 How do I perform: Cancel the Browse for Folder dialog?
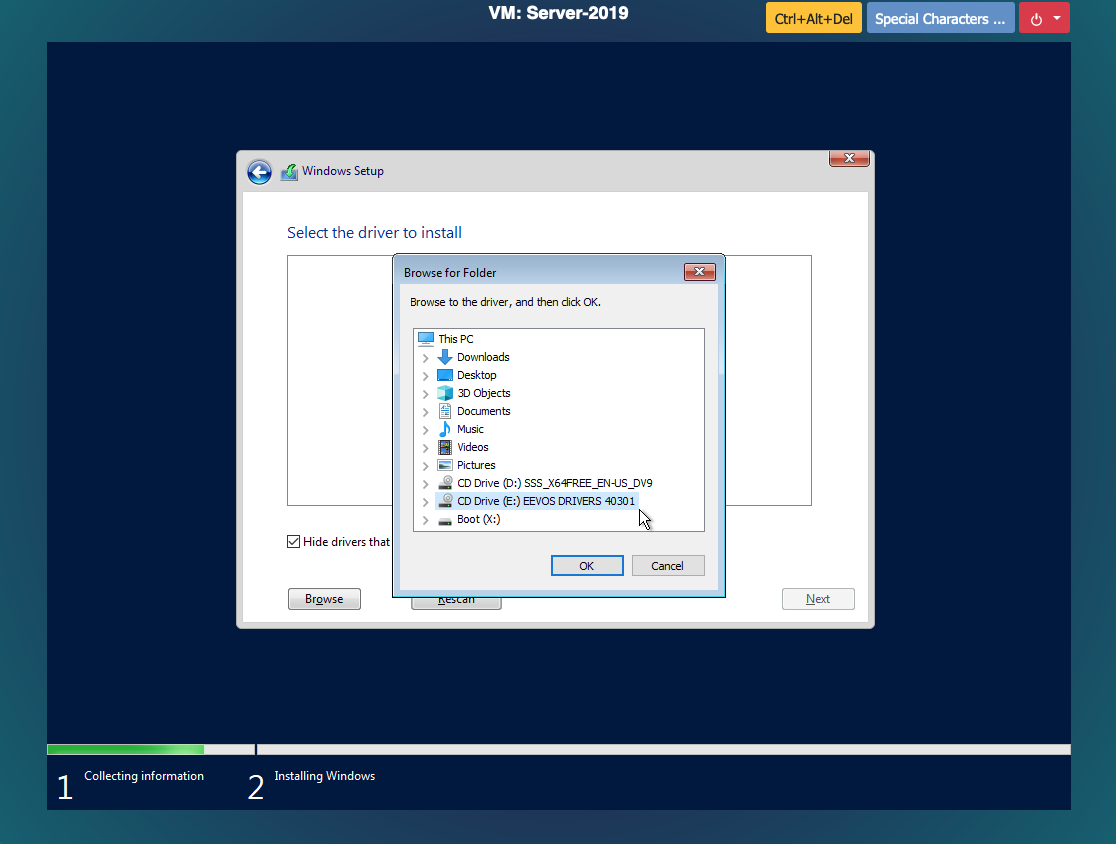point(668,566)
